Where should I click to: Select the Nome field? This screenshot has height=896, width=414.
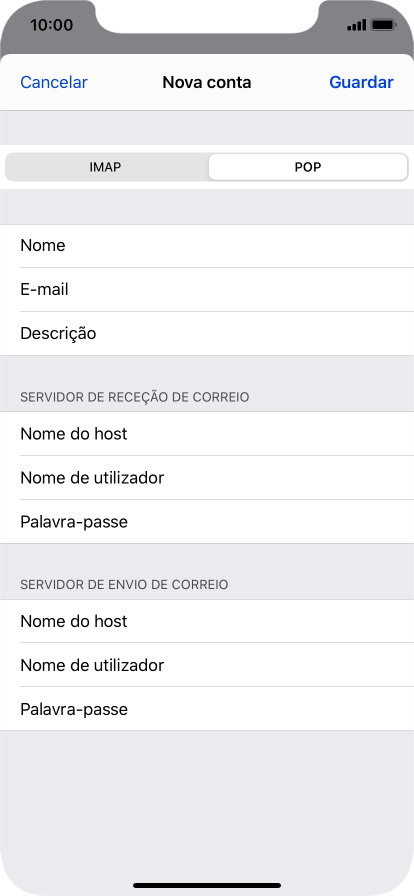[207, 246]
